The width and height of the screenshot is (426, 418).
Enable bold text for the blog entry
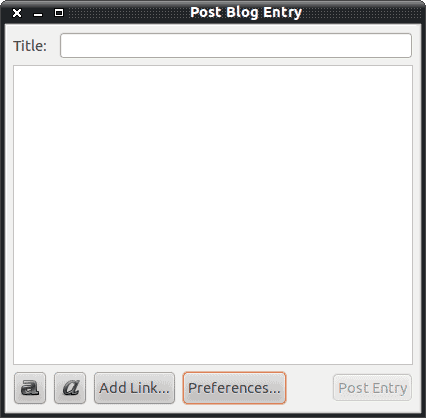30,388
